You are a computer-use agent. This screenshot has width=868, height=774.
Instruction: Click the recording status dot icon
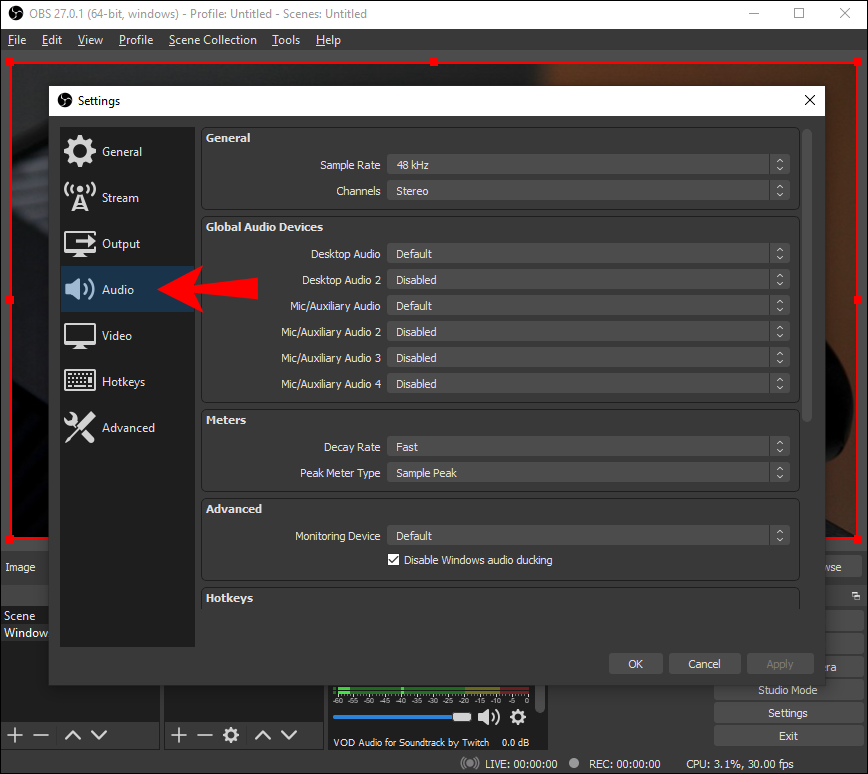click(x=574, y=763)
